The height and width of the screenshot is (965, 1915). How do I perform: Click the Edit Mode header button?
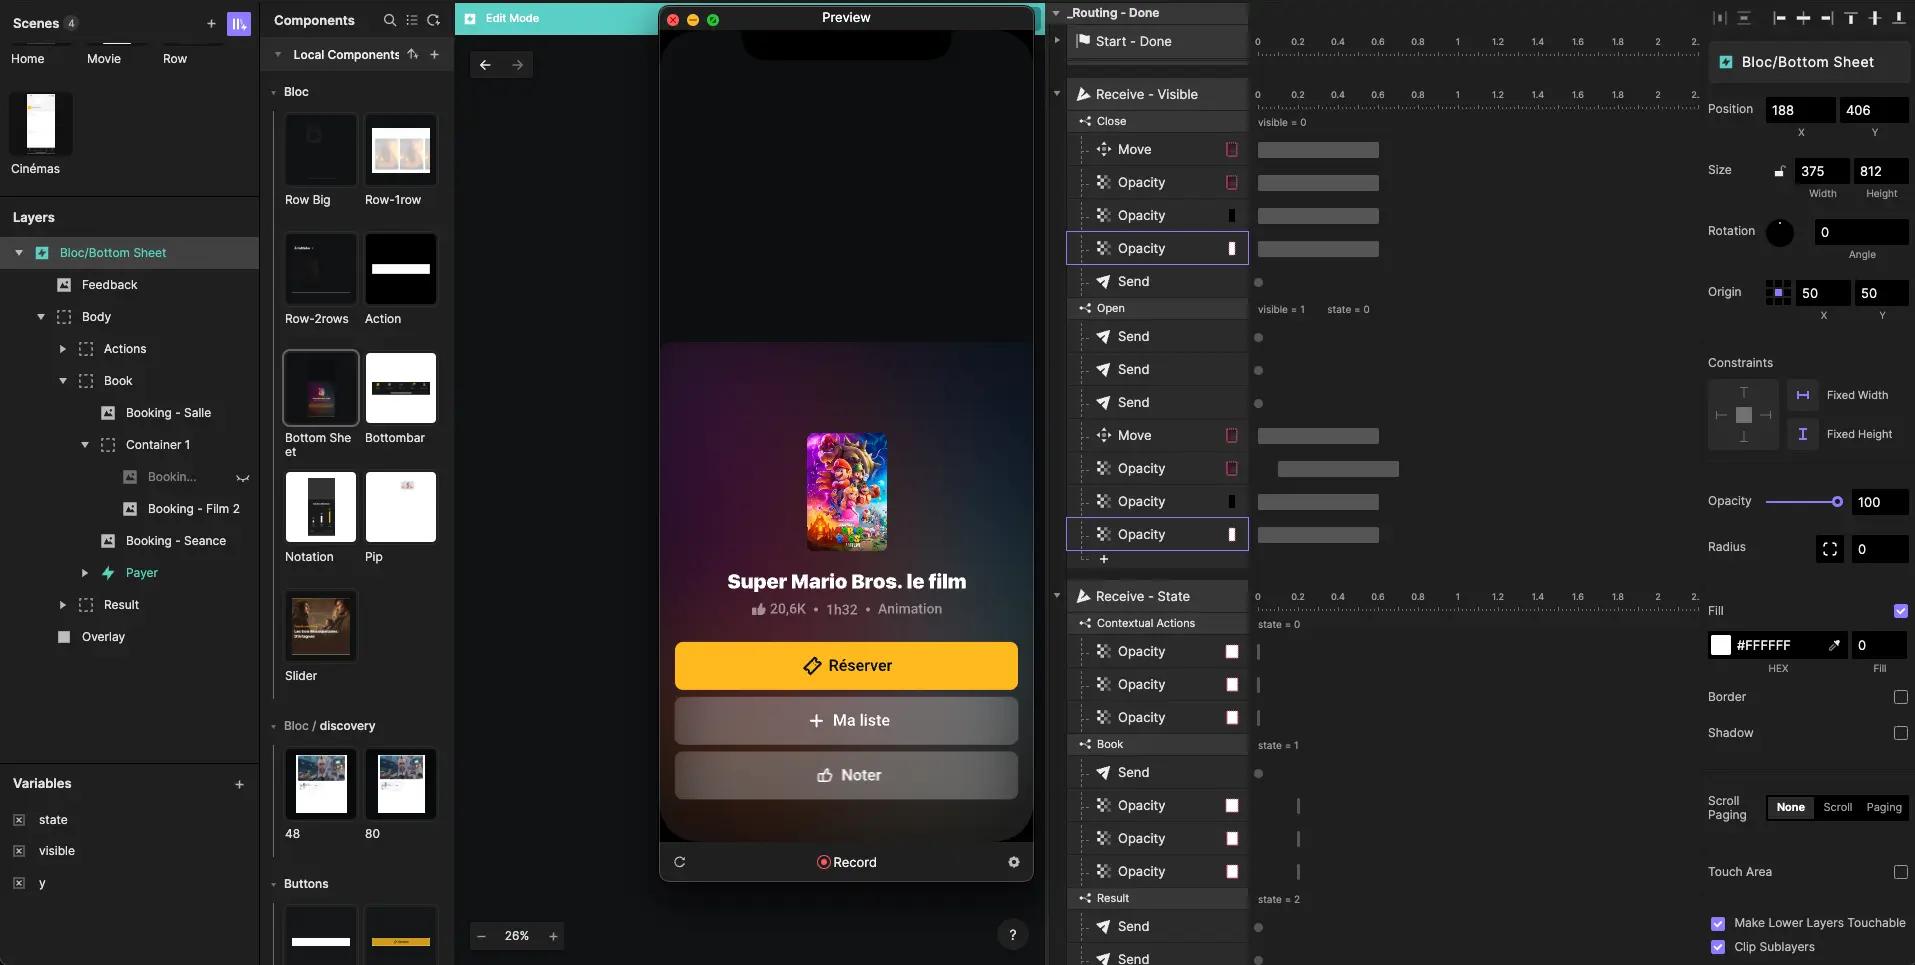click(x=502, y=18)
